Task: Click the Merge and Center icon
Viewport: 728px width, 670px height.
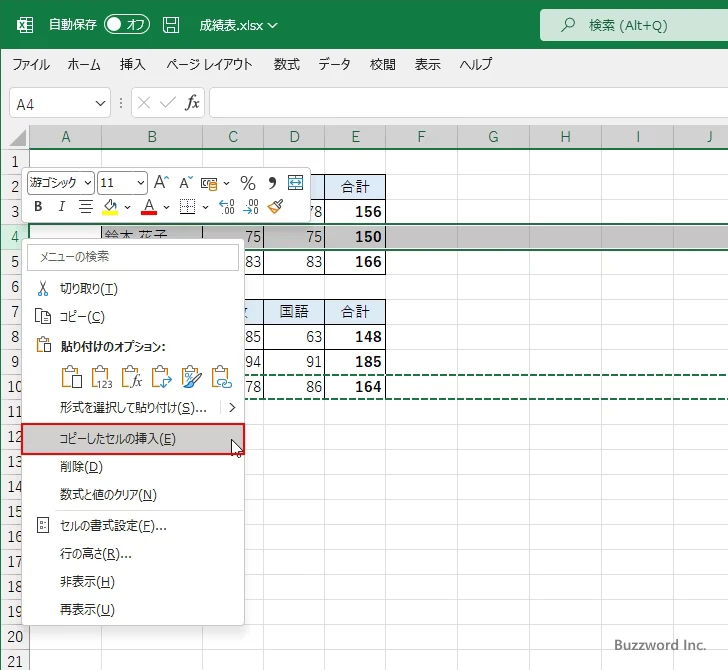Action: 295,182
